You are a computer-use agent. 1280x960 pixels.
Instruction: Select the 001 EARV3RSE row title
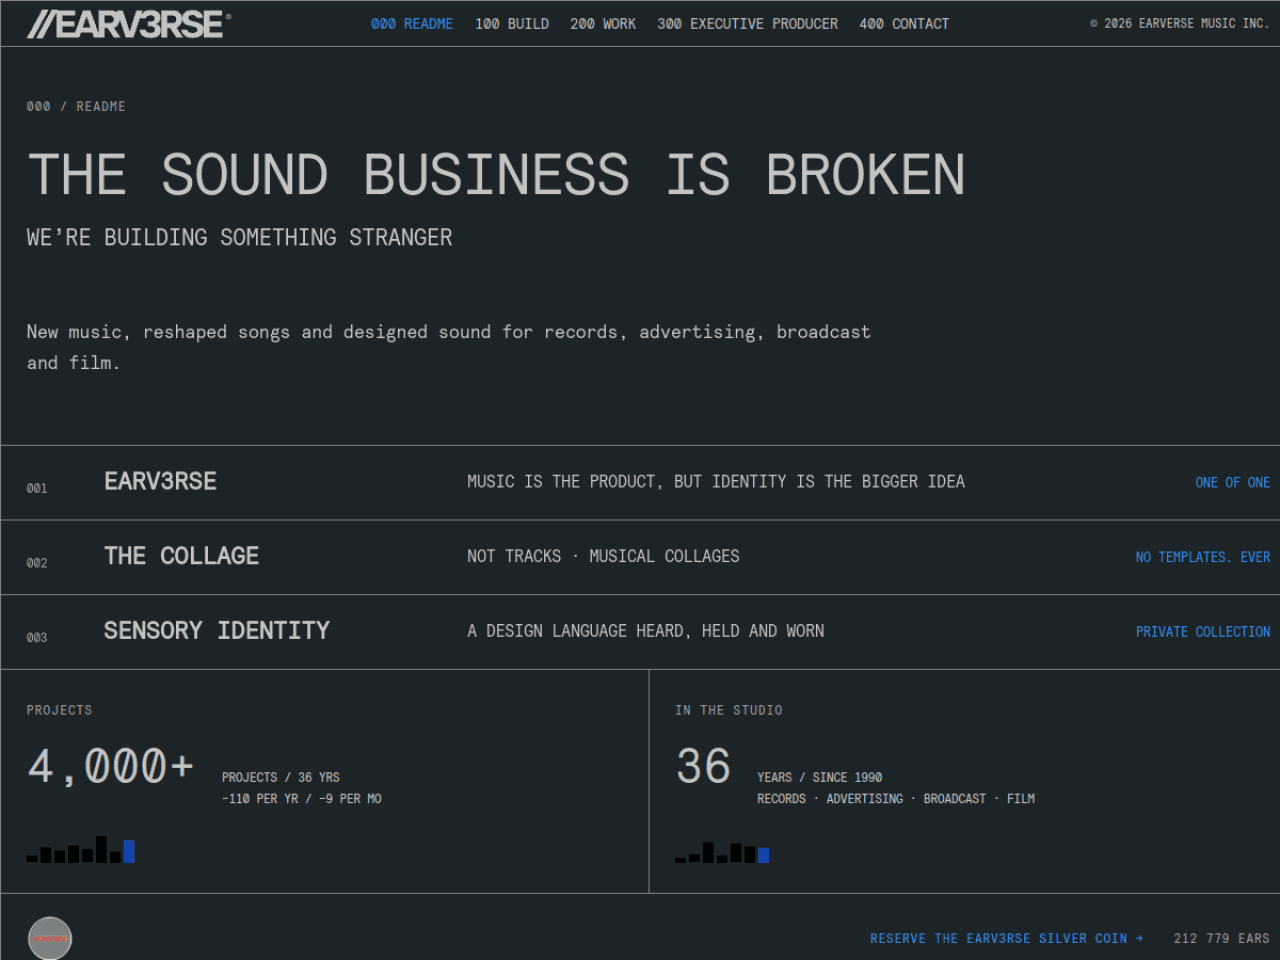tap(160, 481)
